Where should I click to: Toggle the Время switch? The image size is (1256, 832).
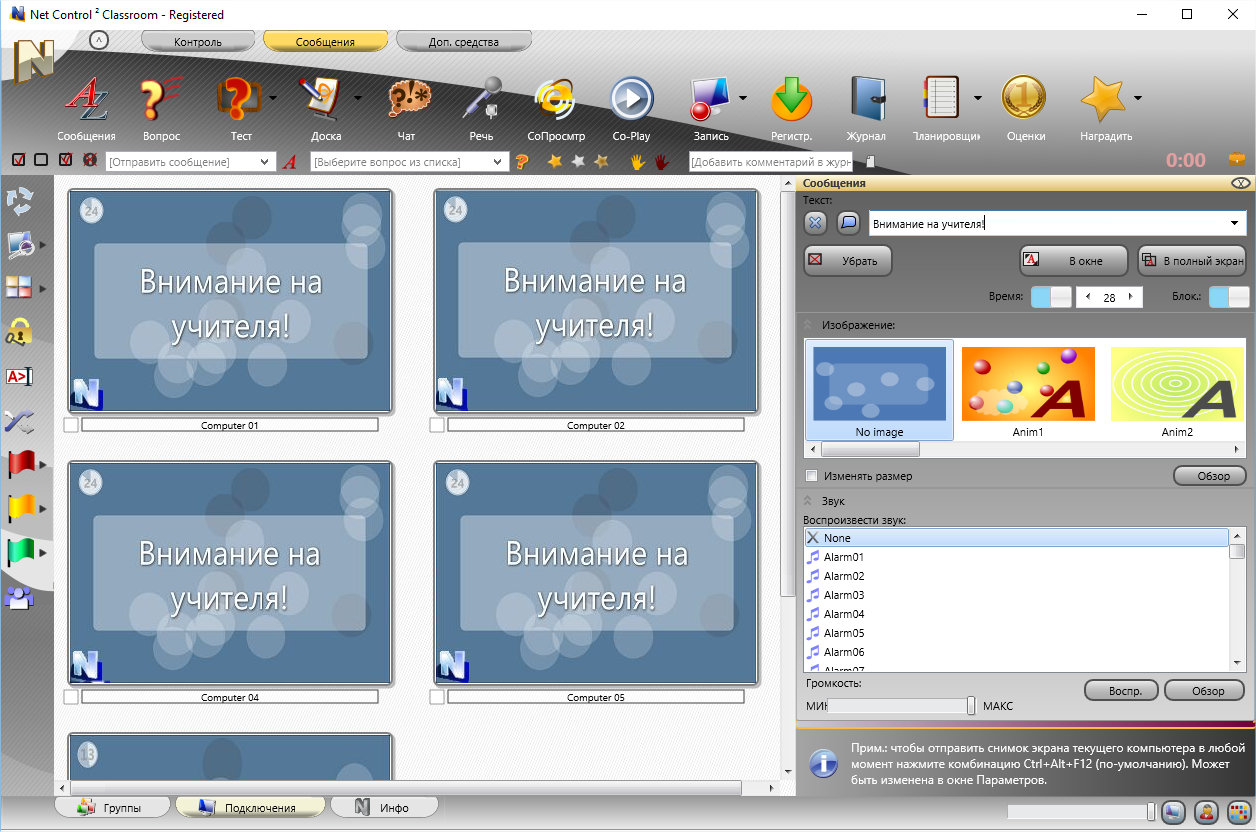1050,297
